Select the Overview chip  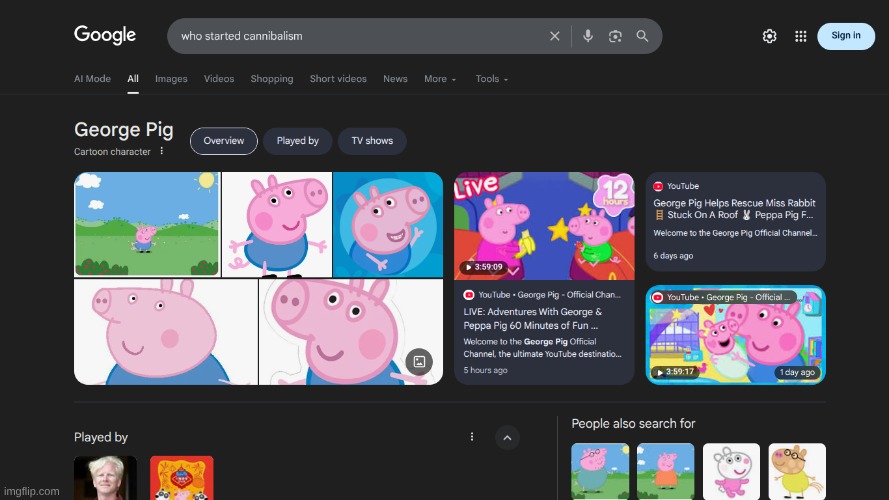point(223,141)
